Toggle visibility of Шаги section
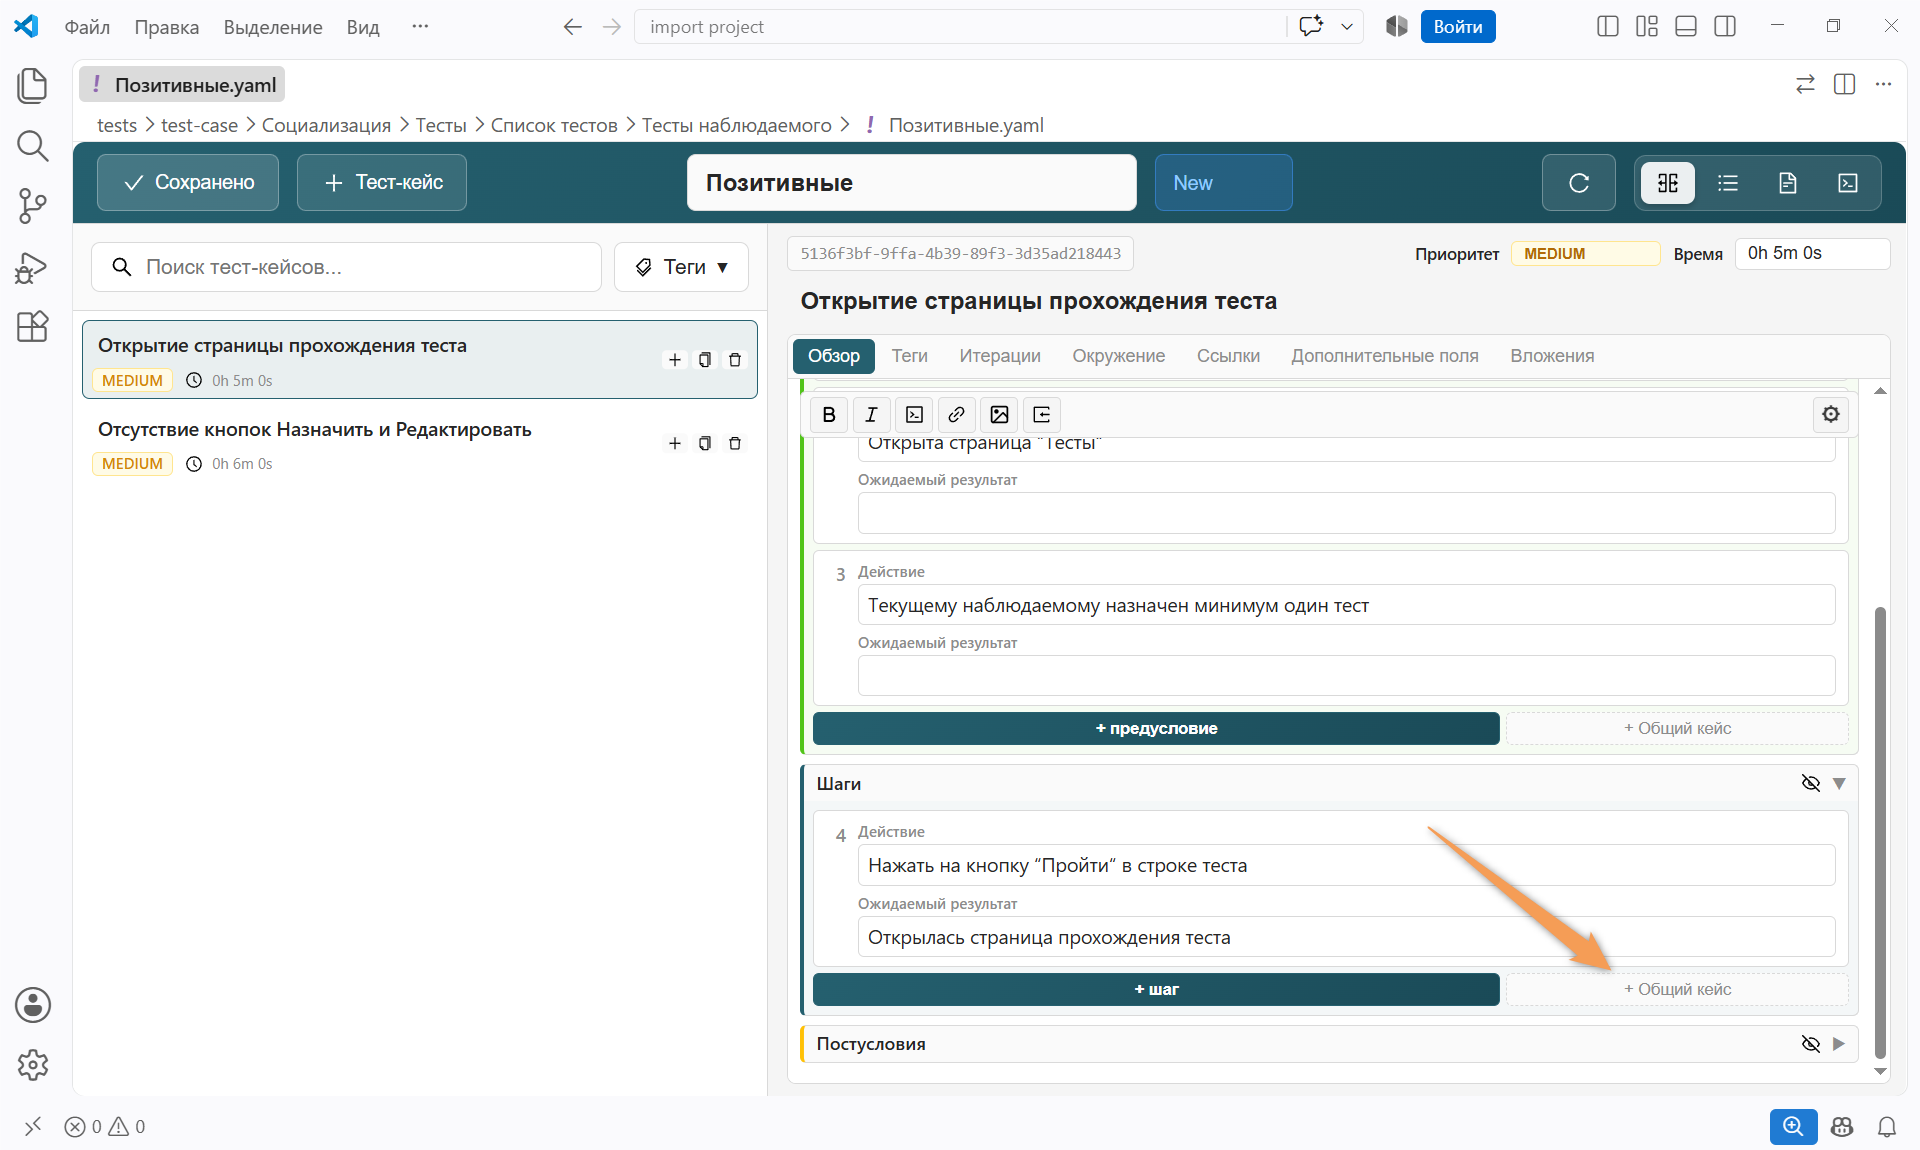Viewport: 1920px width, 1150px height. (1811, 783)
